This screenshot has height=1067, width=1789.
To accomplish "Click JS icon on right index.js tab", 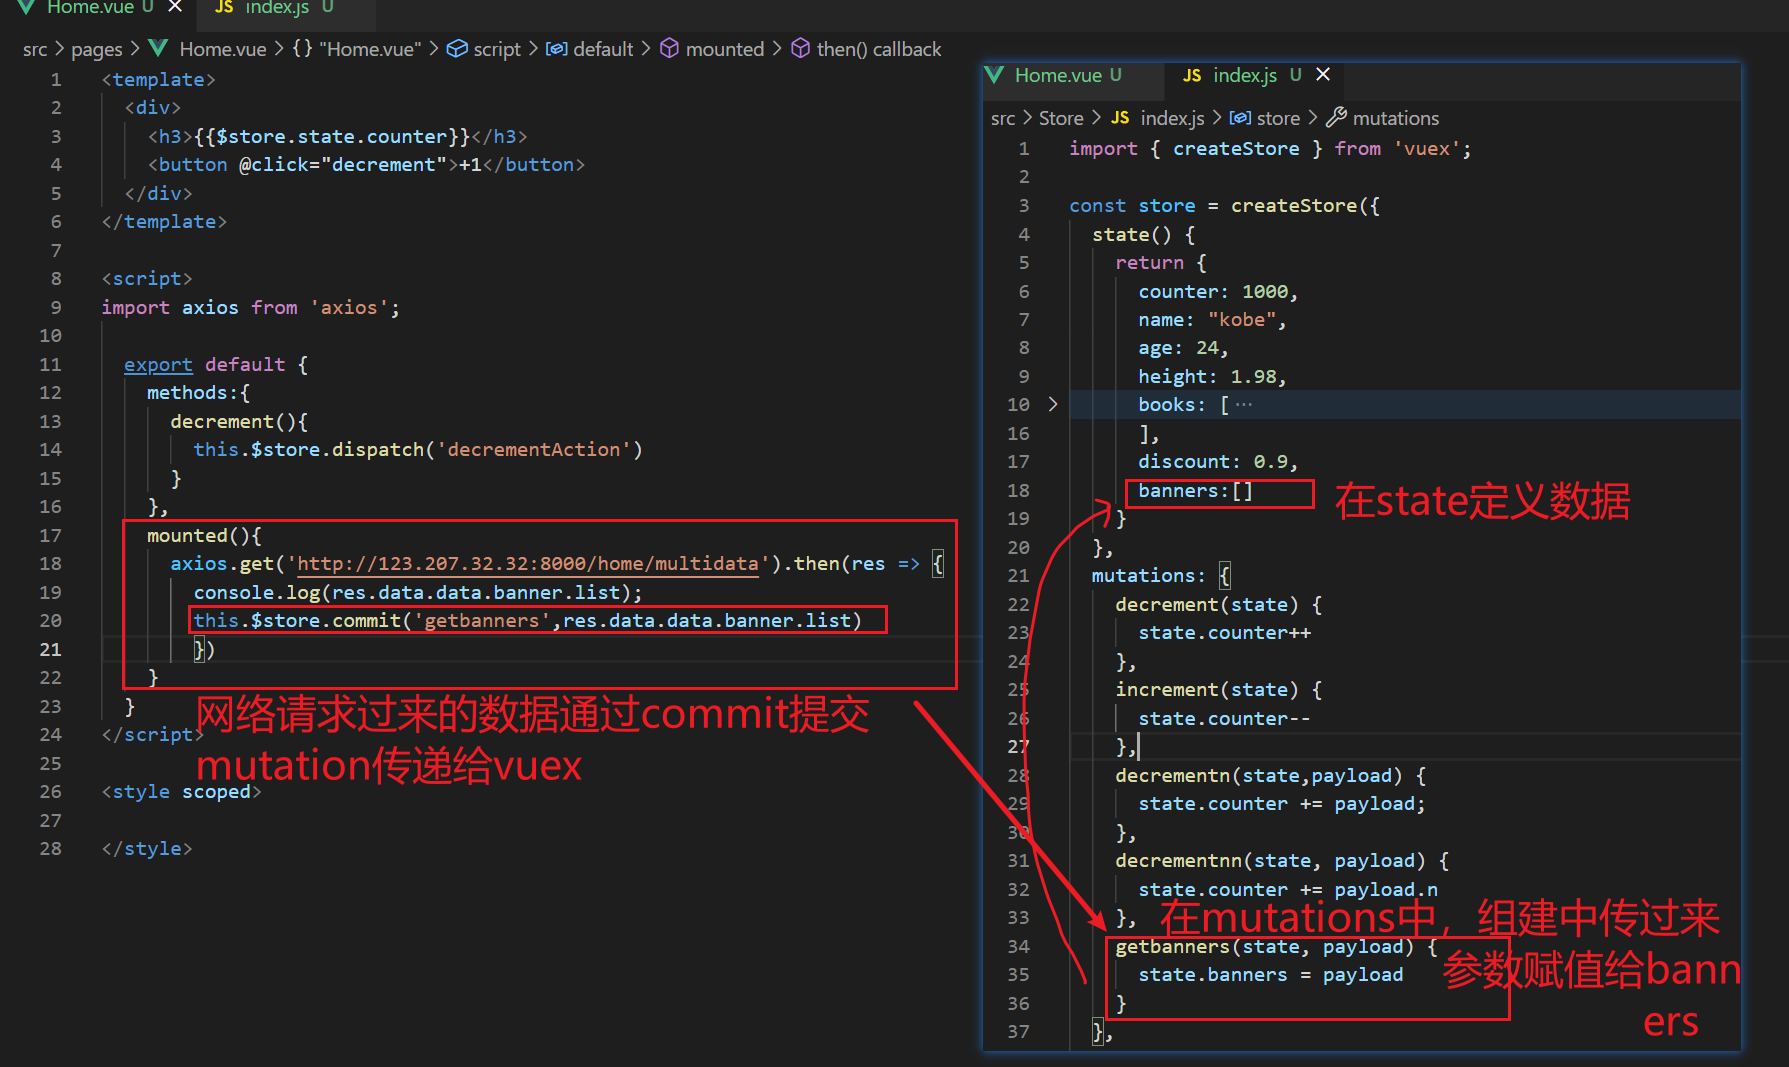I will click(1192, 75).
